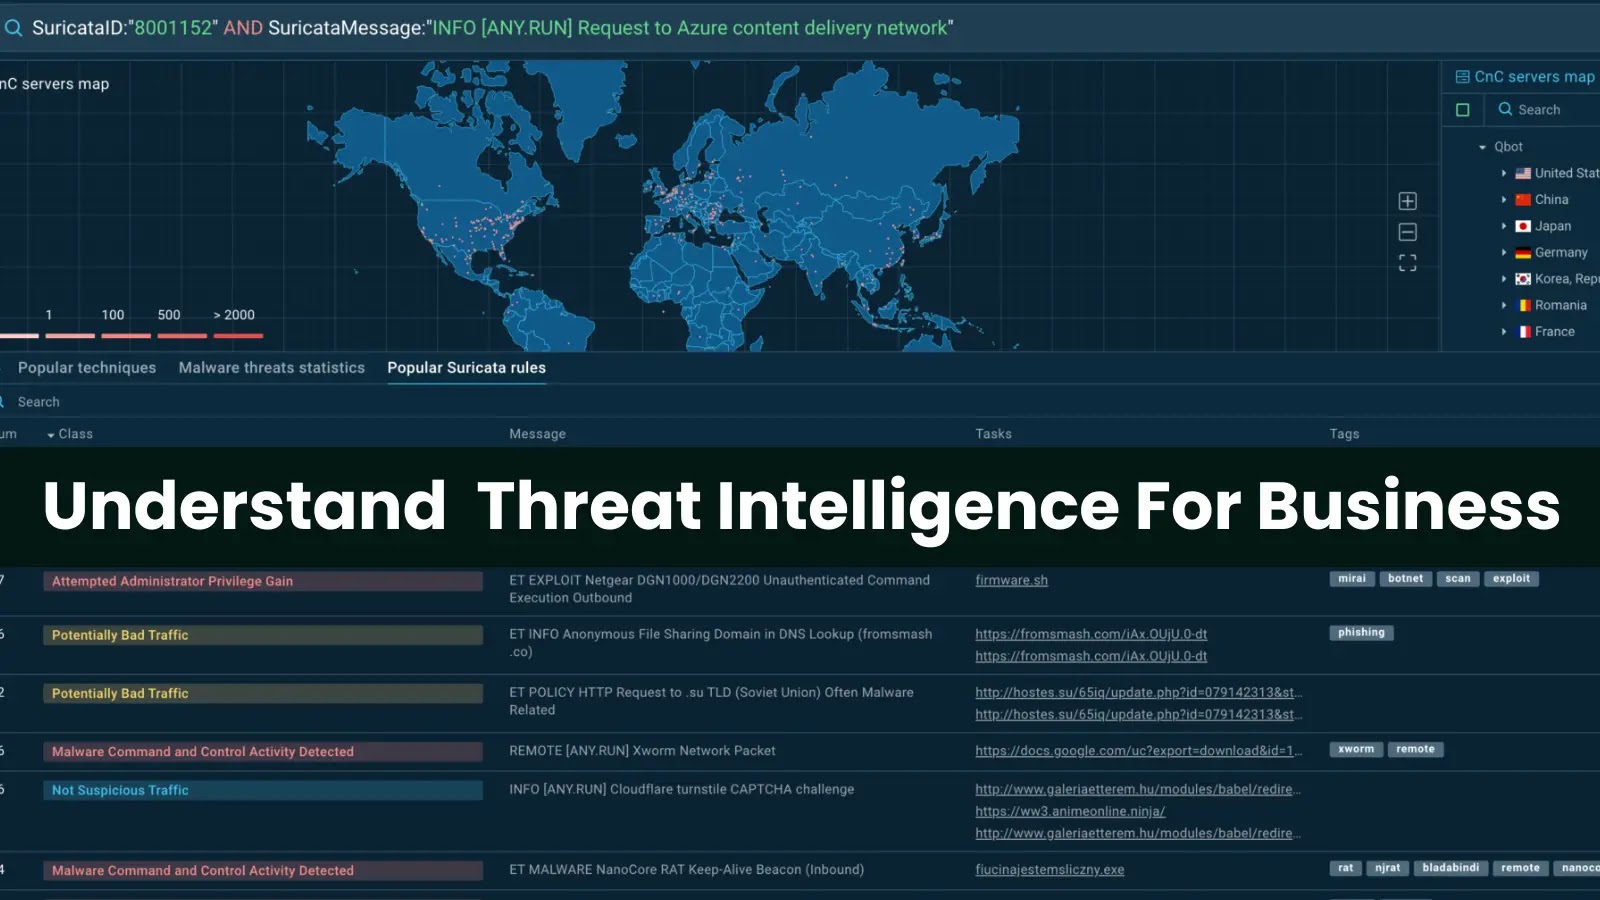Open the second fromsmash.com task link
The height and width of the screenshot is (900, 1600).
(x=1091, y=656)
